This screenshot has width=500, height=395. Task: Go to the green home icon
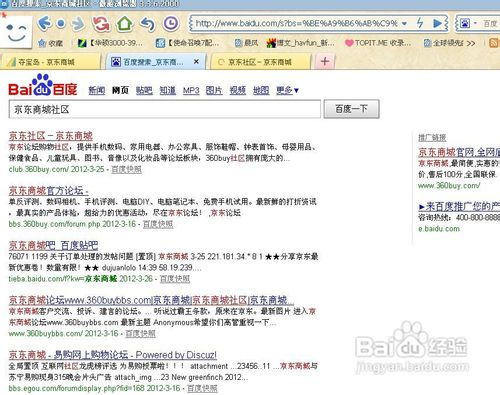(x=124, y=23)
